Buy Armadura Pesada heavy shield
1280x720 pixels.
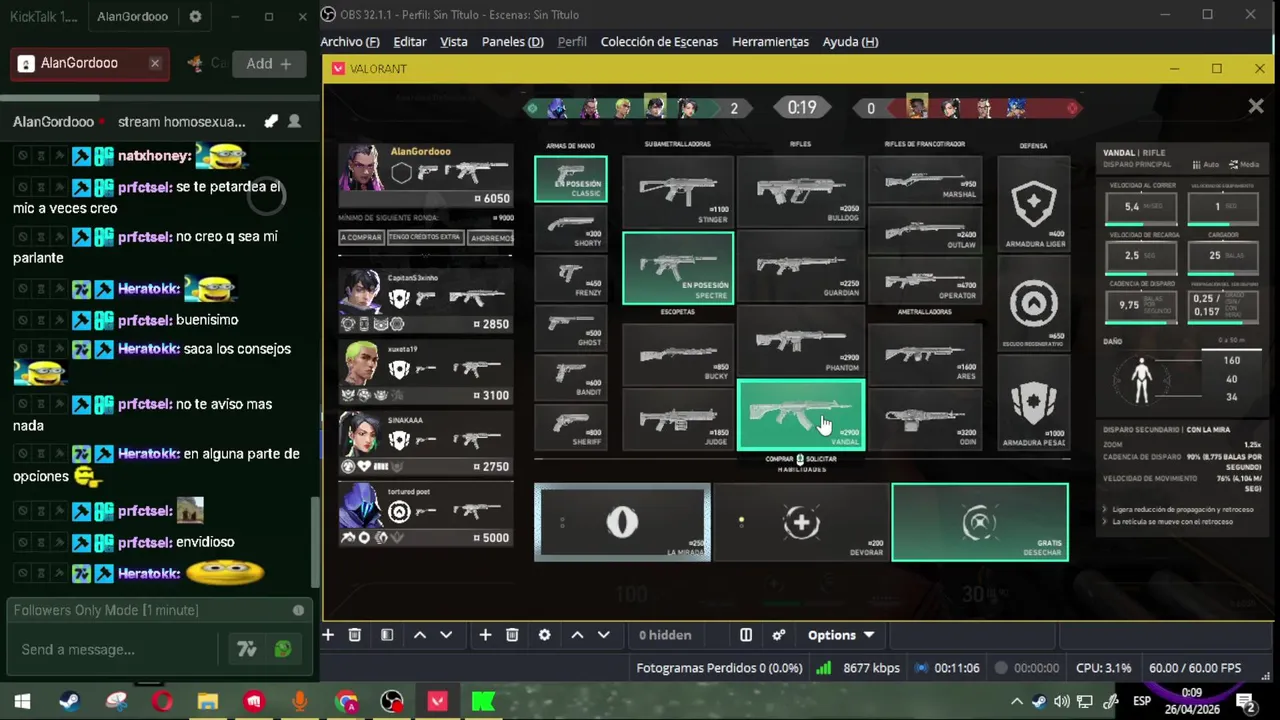1033,403
